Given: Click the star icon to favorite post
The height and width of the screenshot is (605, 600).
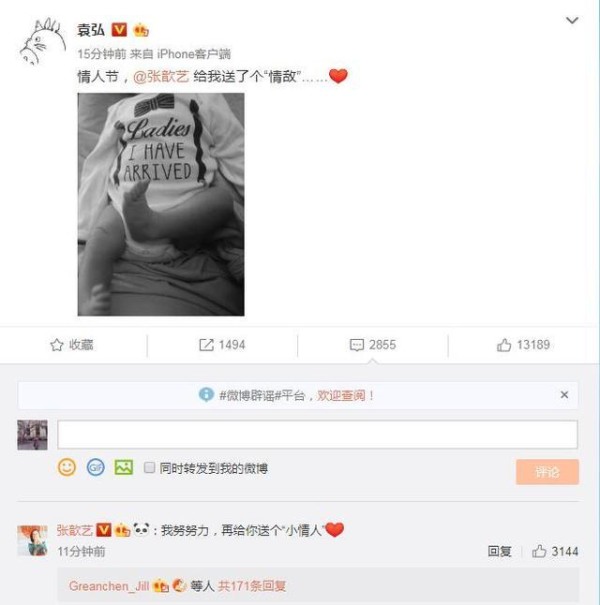Looking at the screenshot, I should [x=57, y=345].
